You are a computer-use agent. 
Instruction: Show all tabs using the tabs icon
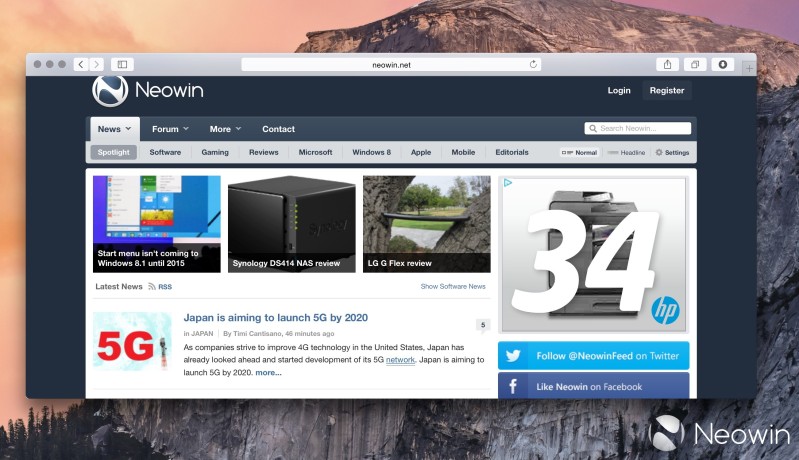(x=695, y=64)
